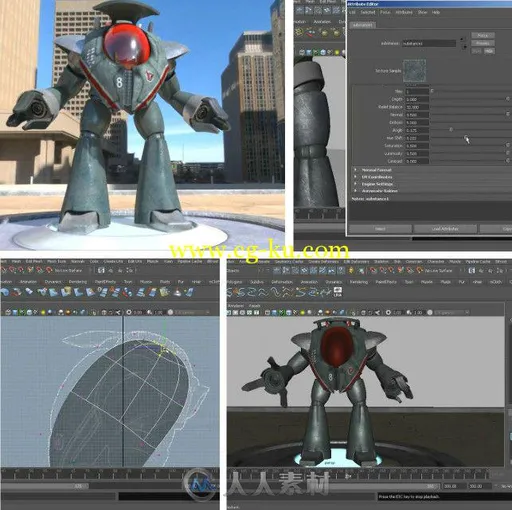Expand Normal Format section
This screenshot has height=510, width=512.
point(356,170)
